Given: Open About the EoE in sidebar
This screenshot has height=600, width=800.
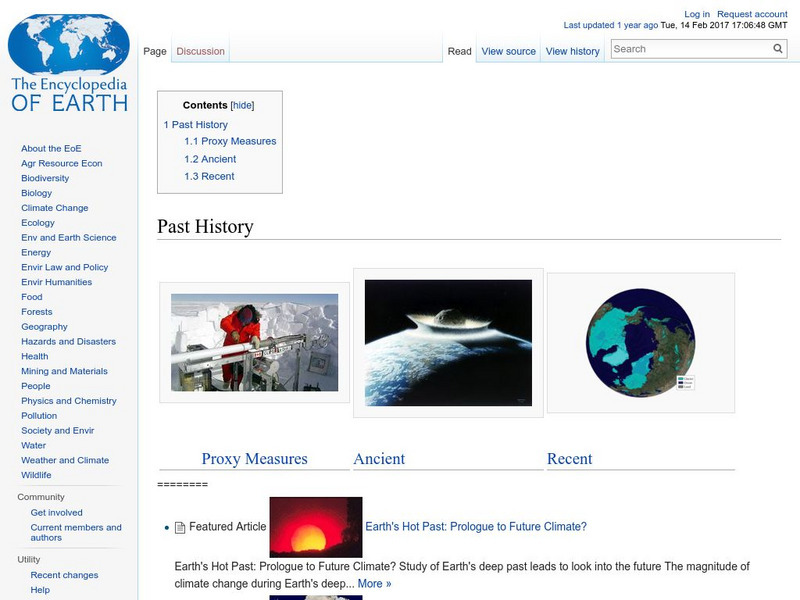Looking at the screenshot, I should [51, 148].
